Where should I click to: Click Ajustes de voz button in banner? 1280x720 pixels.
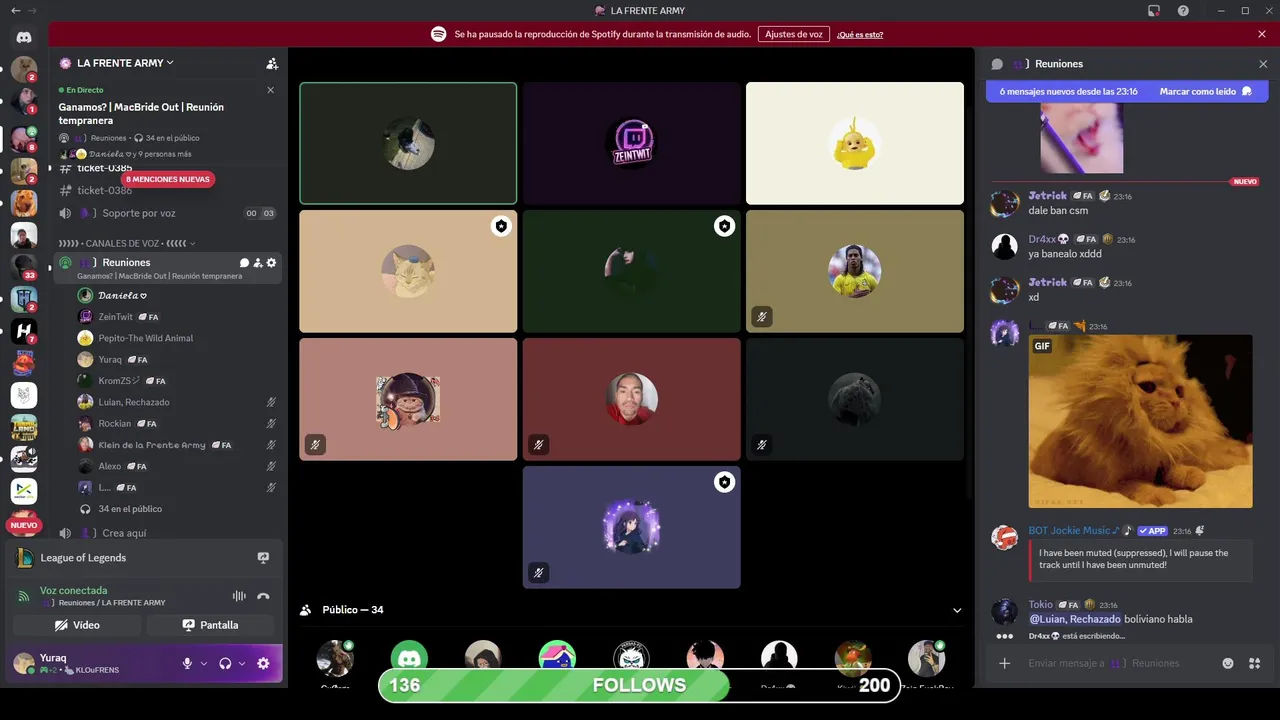pos(794,34)
